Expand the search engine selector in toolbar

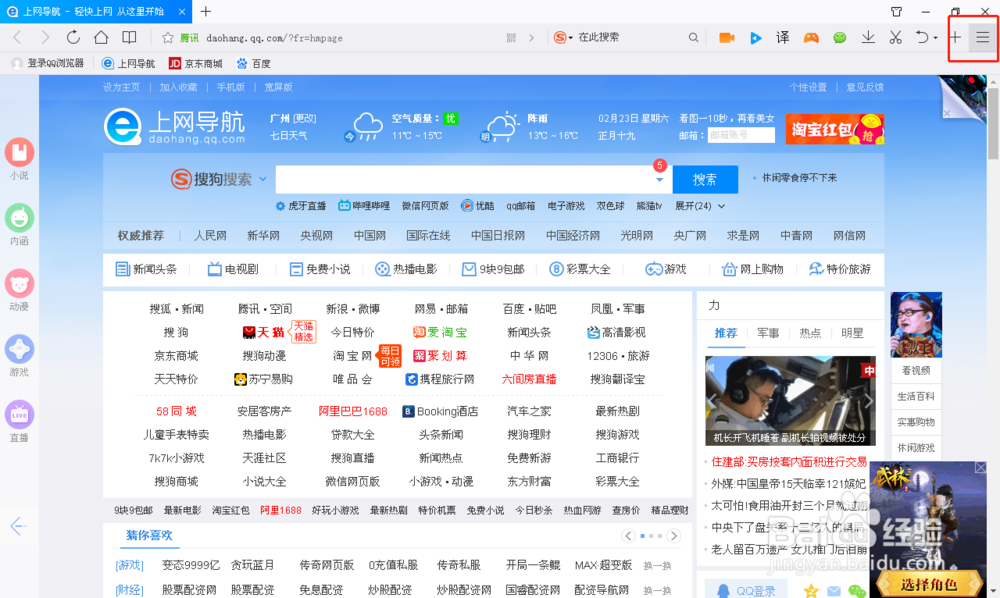[x=564, y=38]
